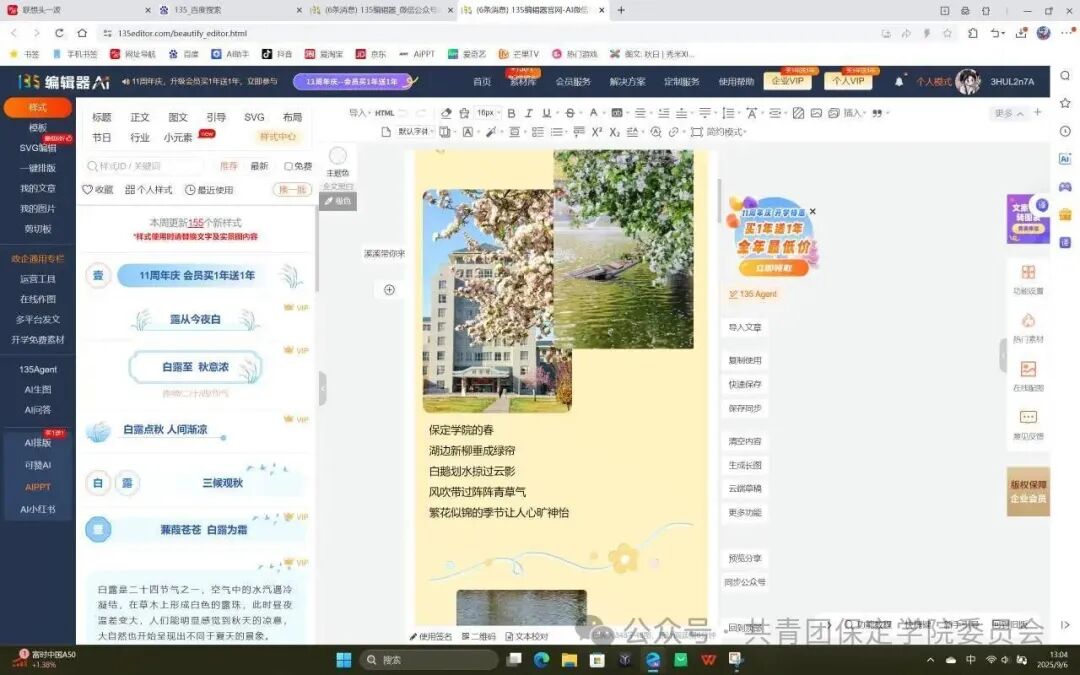
Task: Click the 功能设置 grid icon
Action: [x=1028, y=273]
